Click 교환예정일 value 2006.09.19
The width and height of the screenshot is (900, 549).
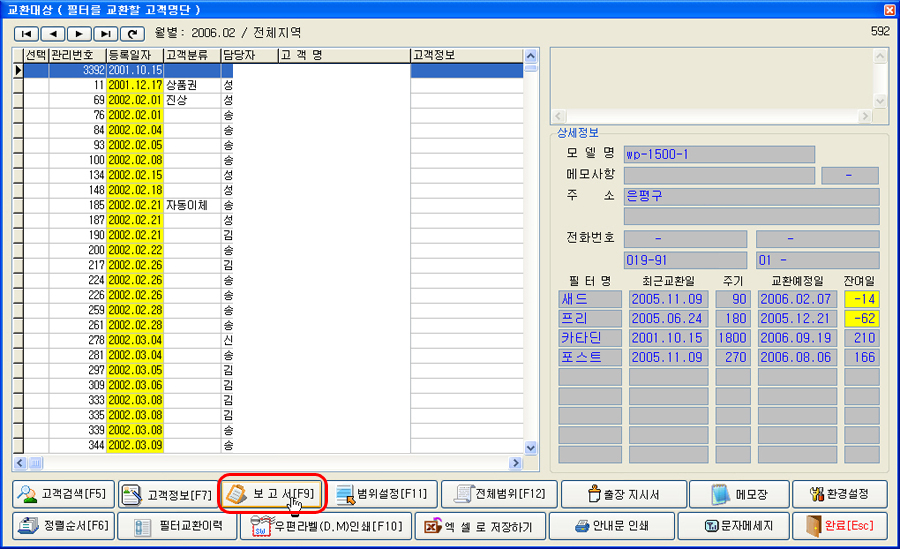pos(796,338)
